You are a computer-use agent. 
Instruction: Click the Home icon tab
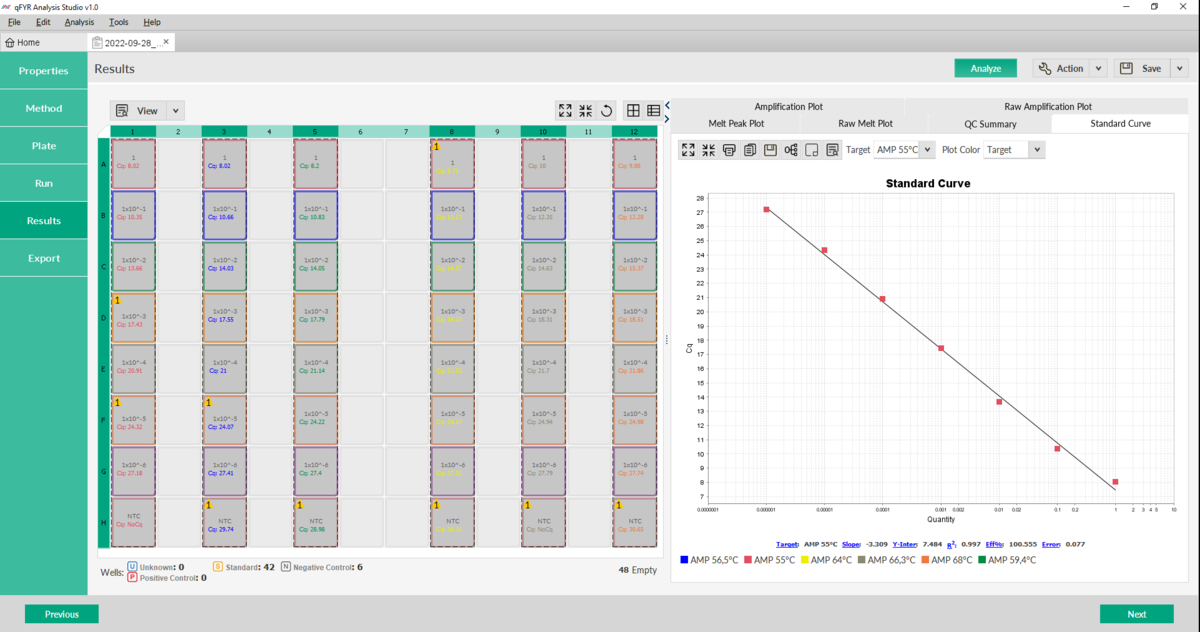point(22,42)
